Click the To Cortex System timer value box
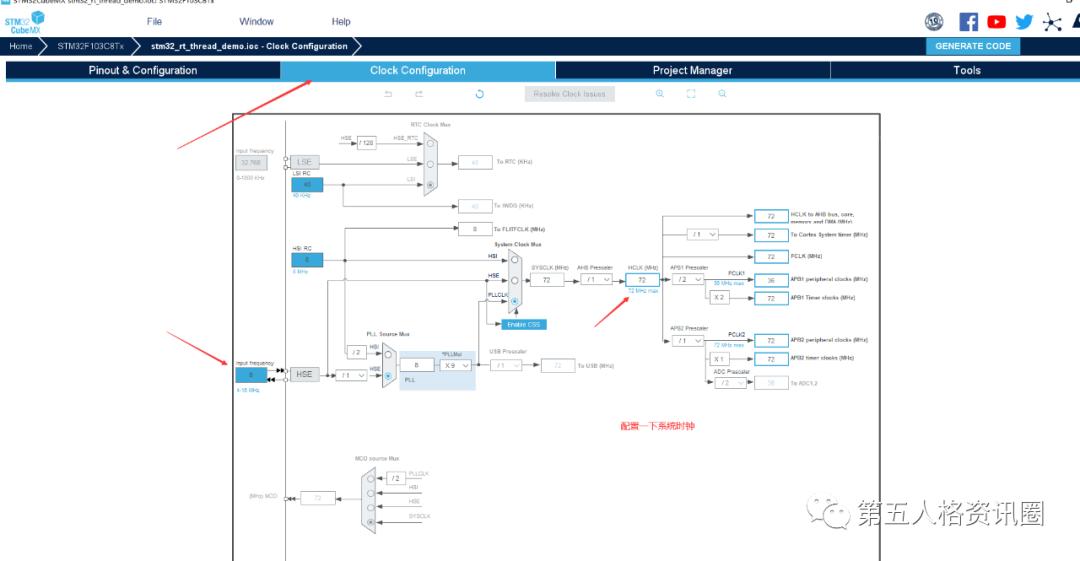This screenshot has width=1080, height=561. 771,235
